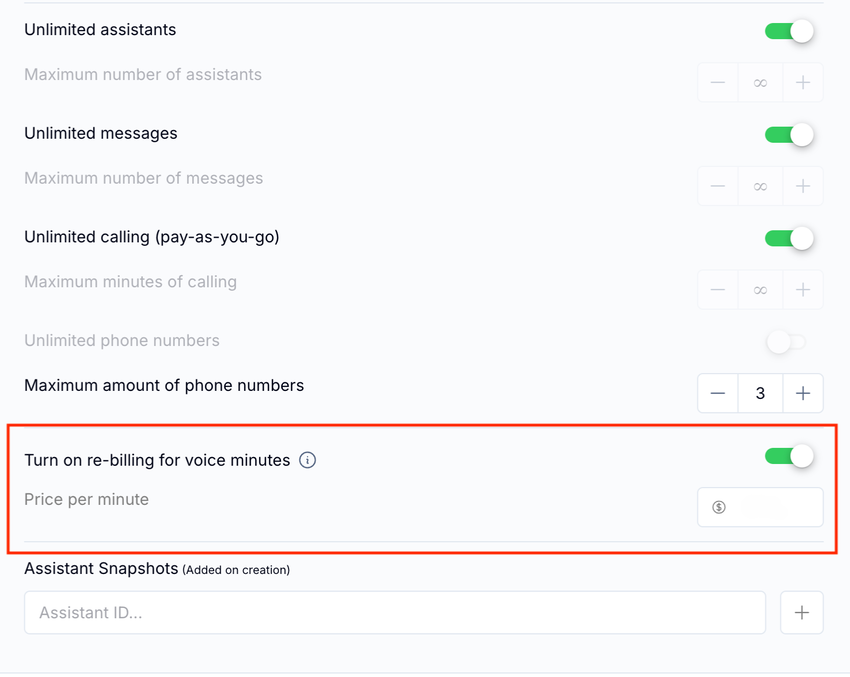Increase maximum amount of phone numbers
The height and width of the screenshot is (677, 850).
(x=803, y=394)
